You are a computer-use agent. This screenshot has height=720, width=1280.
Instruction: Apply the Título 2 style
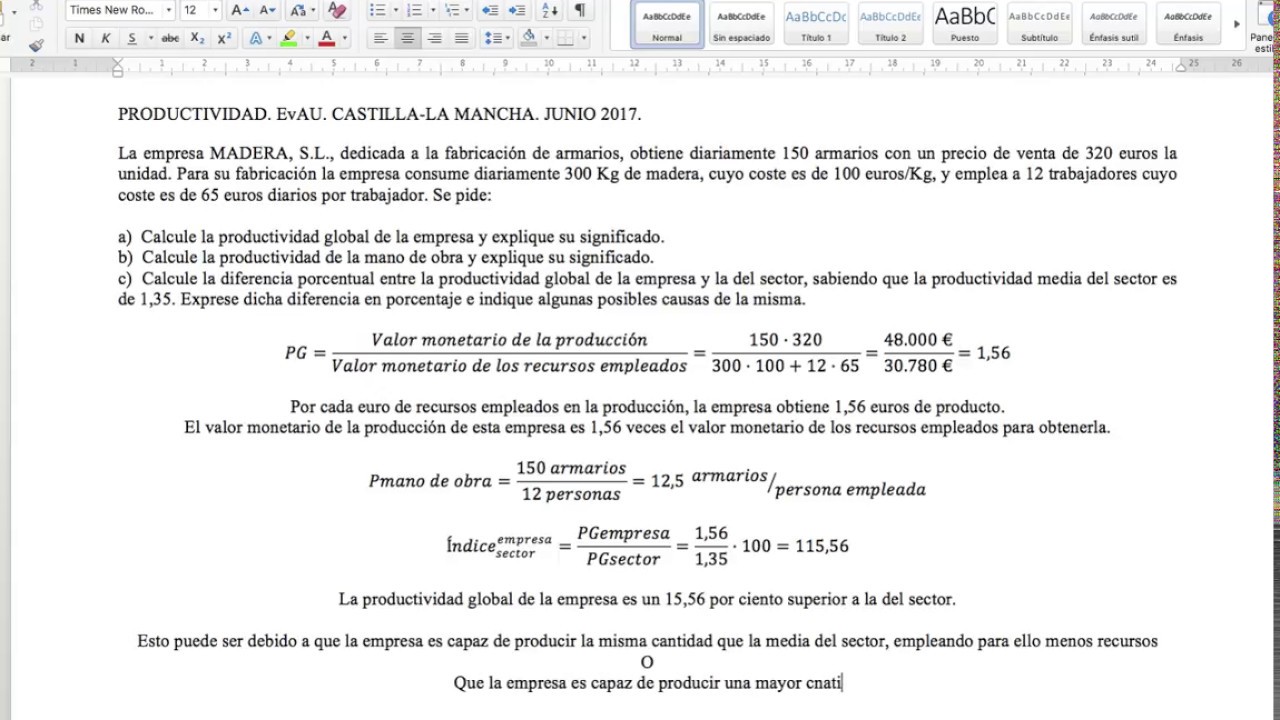click(891, 24)
